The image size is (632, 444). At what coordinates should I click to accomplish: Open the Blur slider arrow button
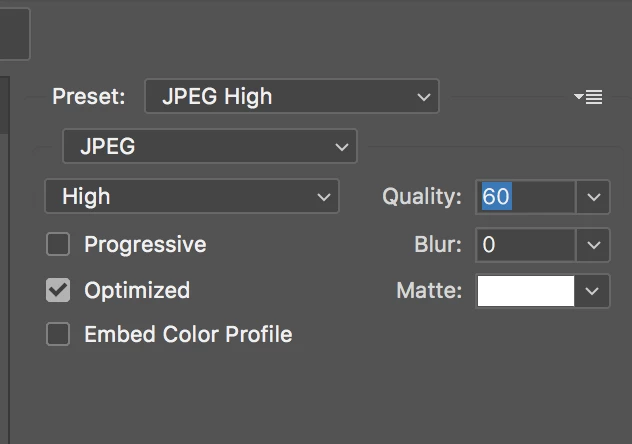point(594,244)
